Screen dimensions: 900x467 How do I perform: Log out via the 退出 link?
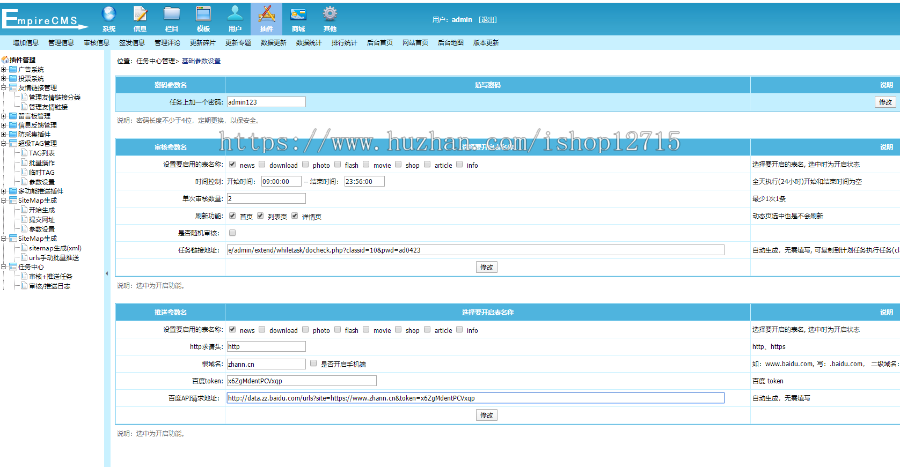(x=488, y=20)
